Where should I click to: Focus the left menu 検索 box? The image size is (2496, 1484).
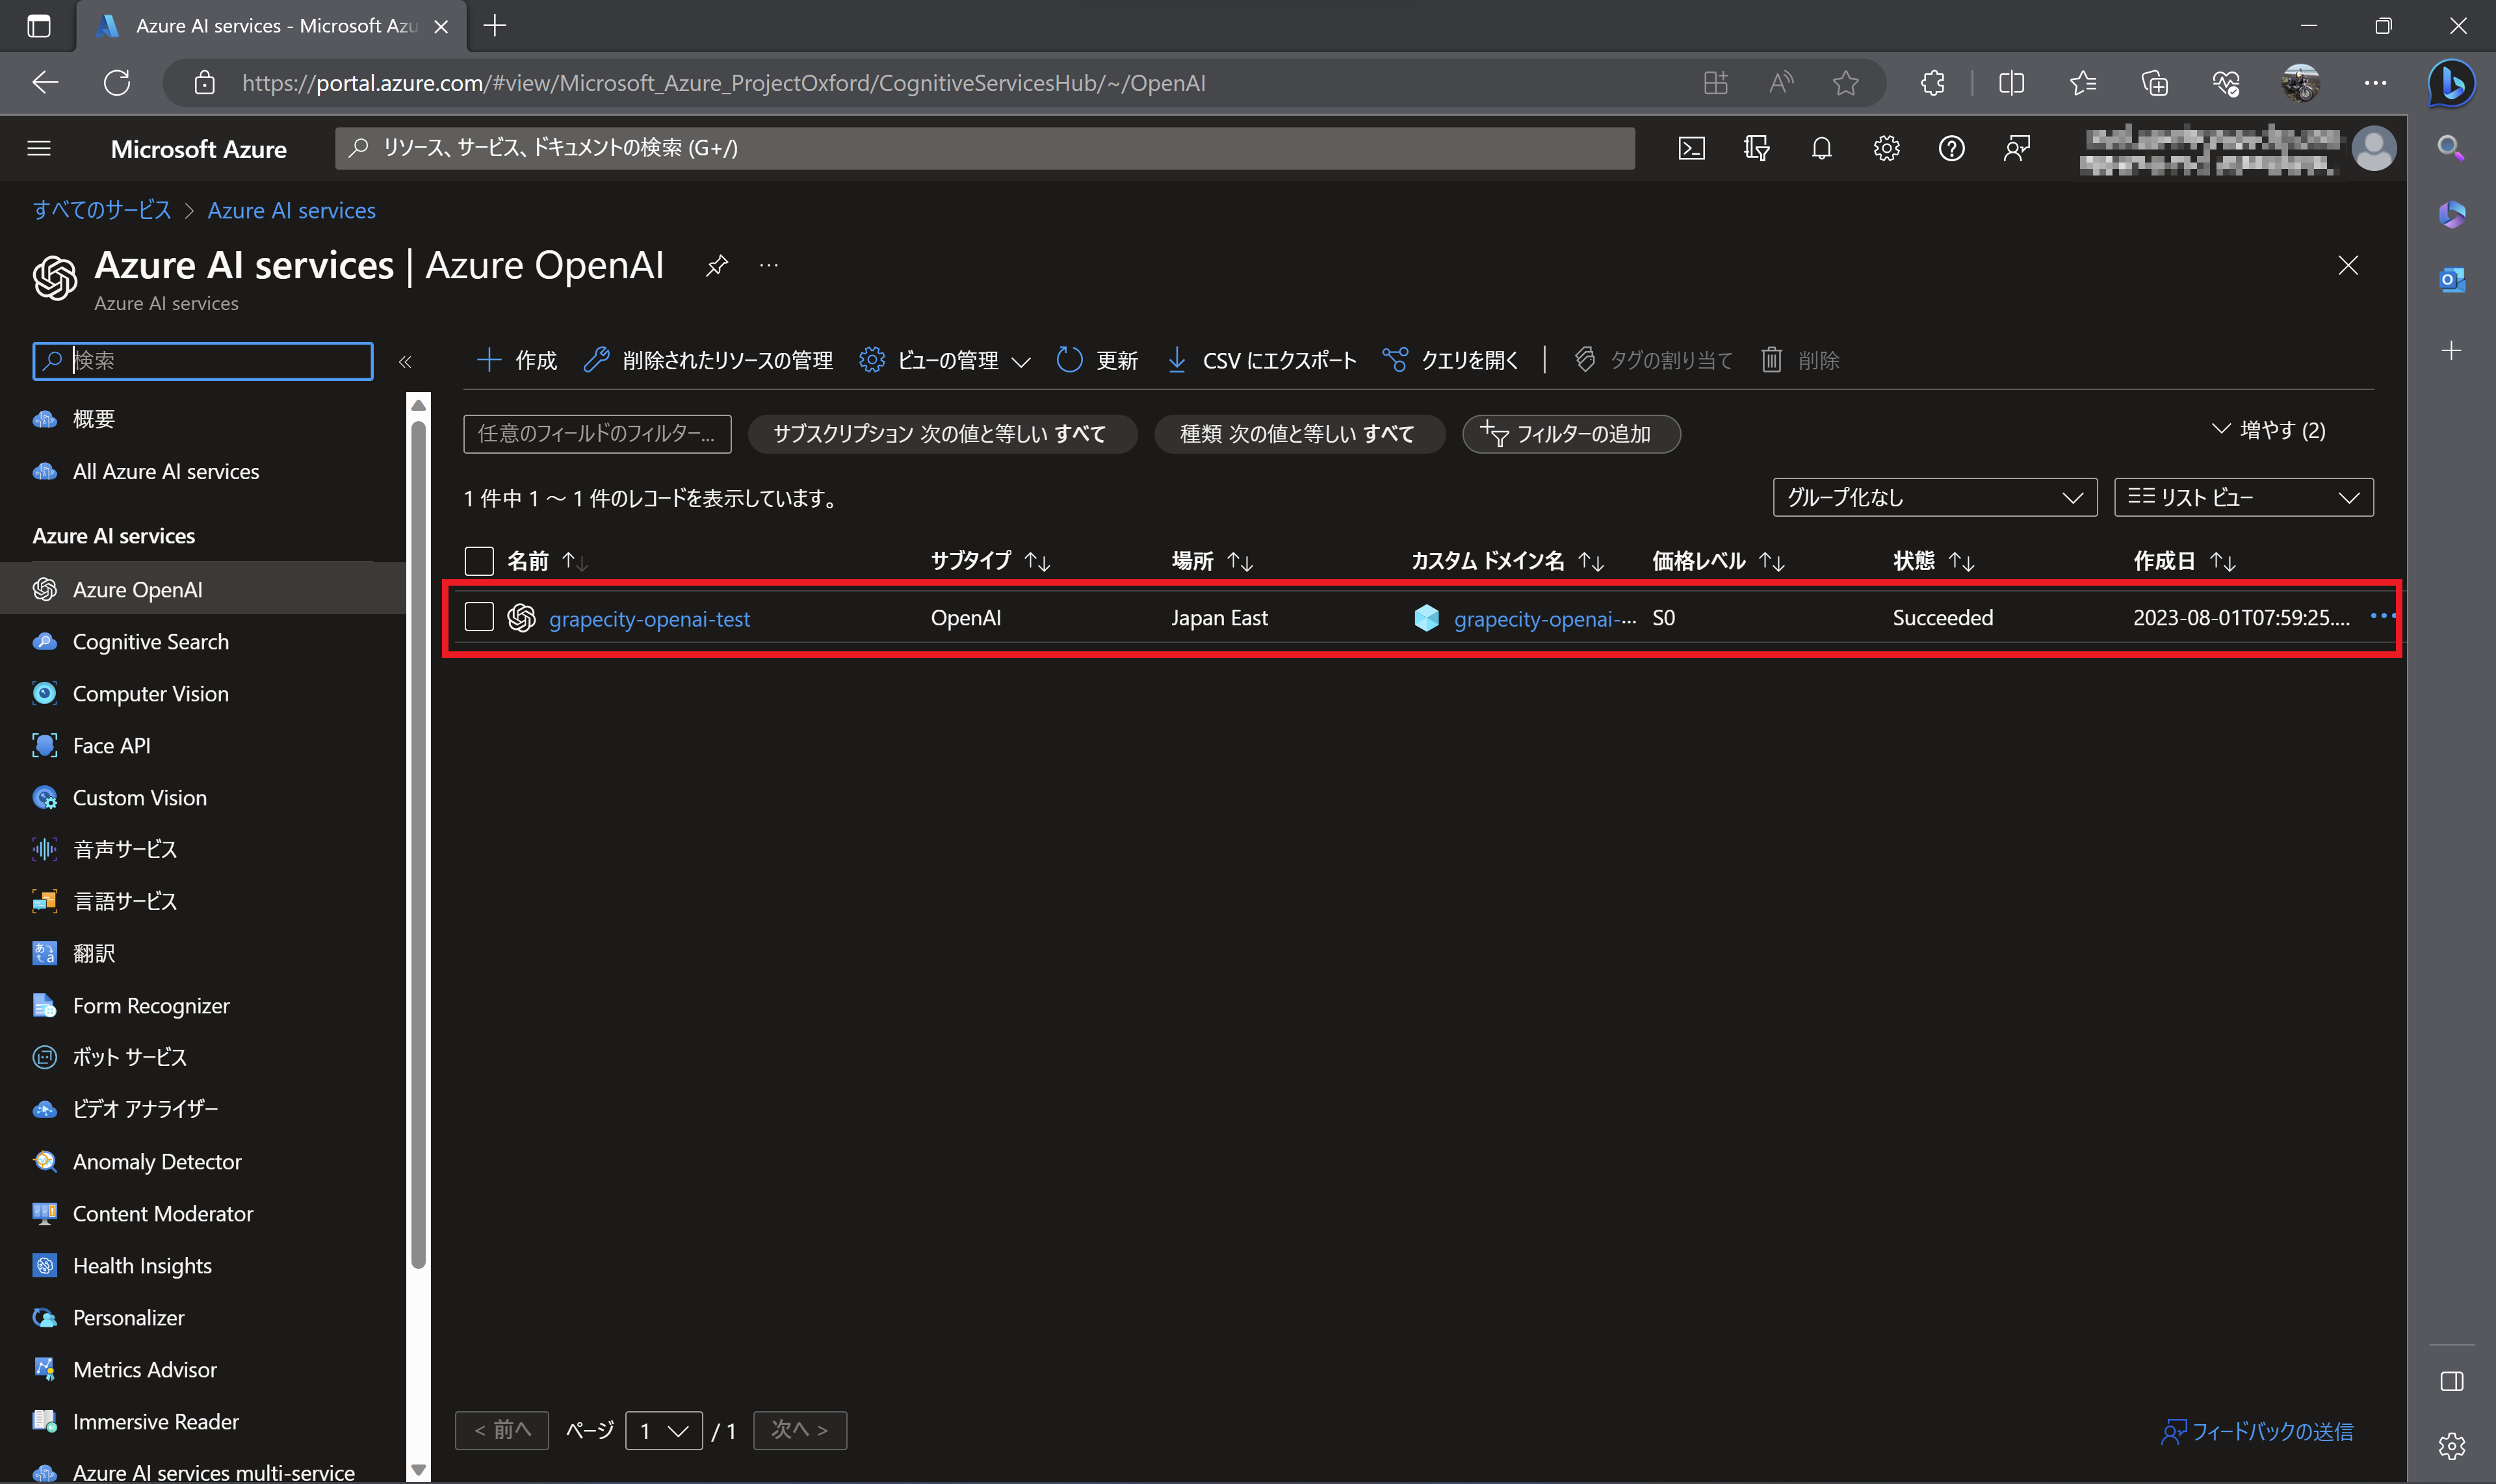(203, 361)
